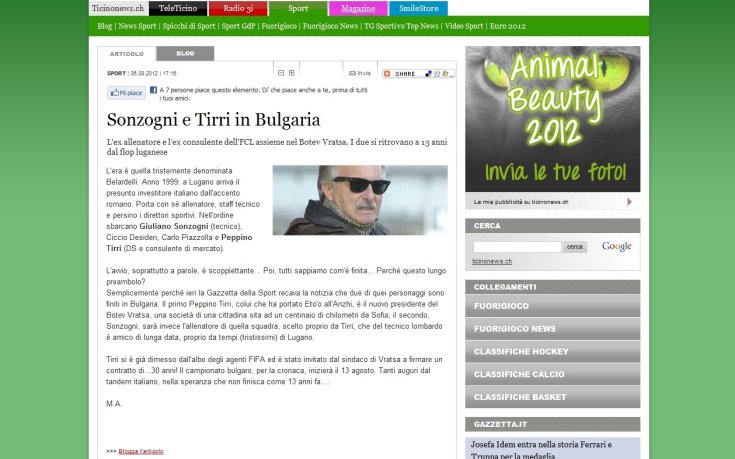Click the decrease text size icon
This screenshot has width=735, height=459.
click(x=279, y=73)
